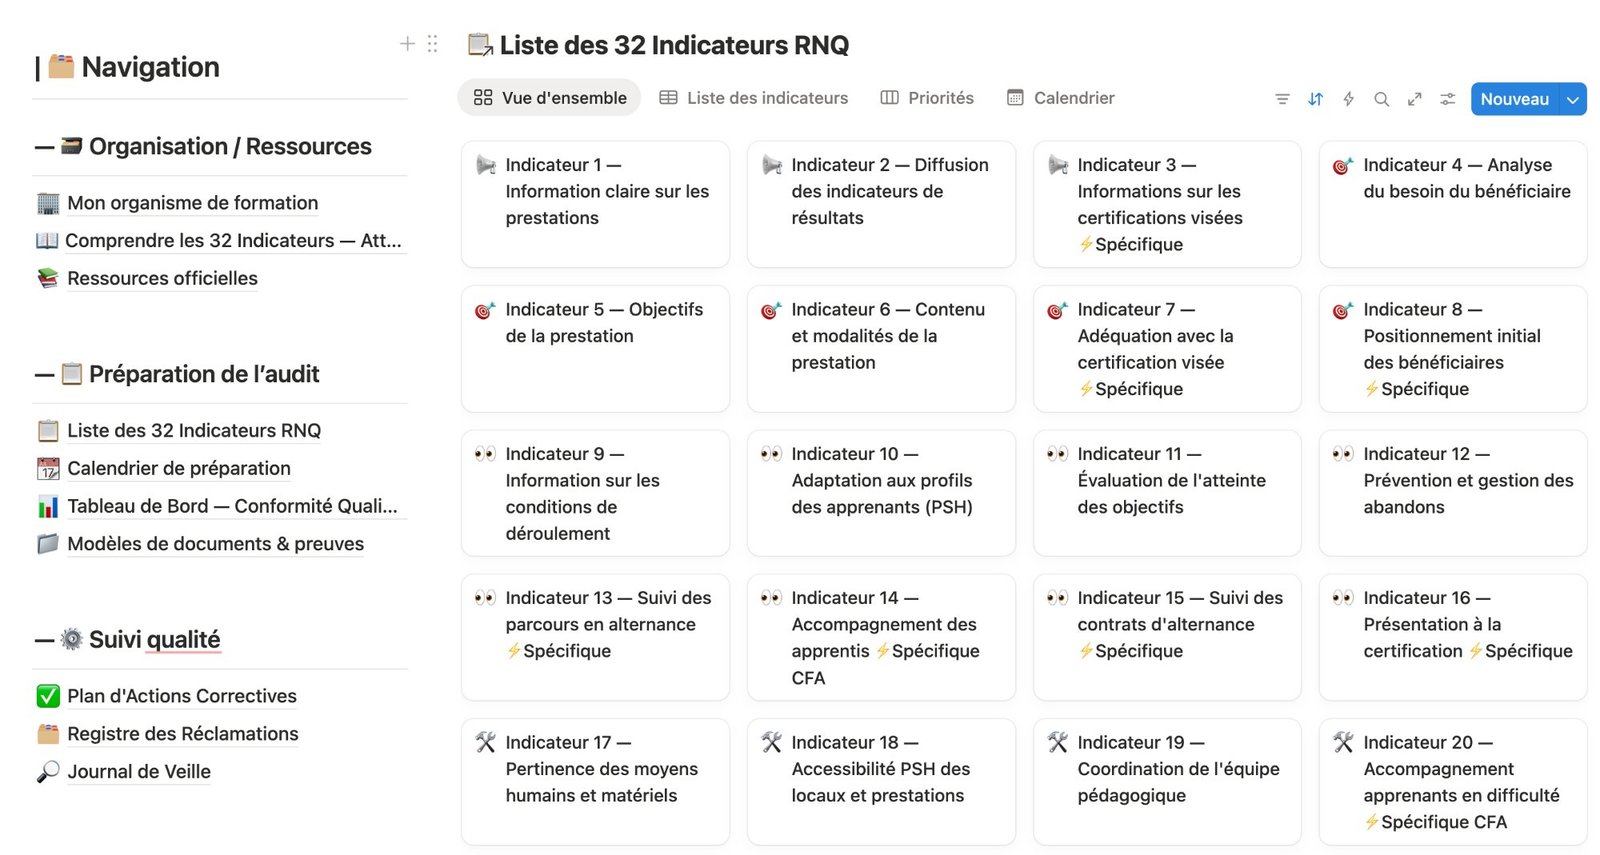This screenshot has height=855, width=1600.
Task: Click the gear icon beside Suivi qualité
Action: pyautogui.click(x=71, y=639)
